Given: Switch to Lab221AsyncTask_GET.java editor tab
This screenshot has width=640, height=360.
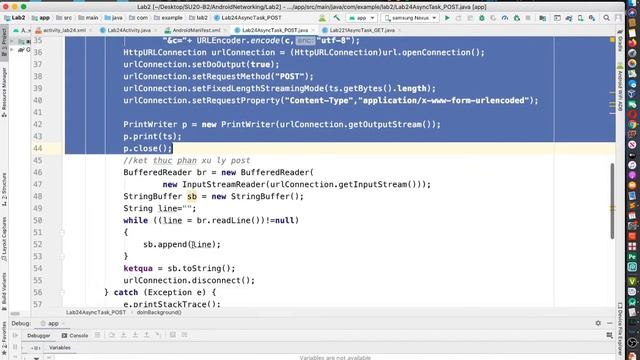Looking at the screenshot, I should (361, 30).
